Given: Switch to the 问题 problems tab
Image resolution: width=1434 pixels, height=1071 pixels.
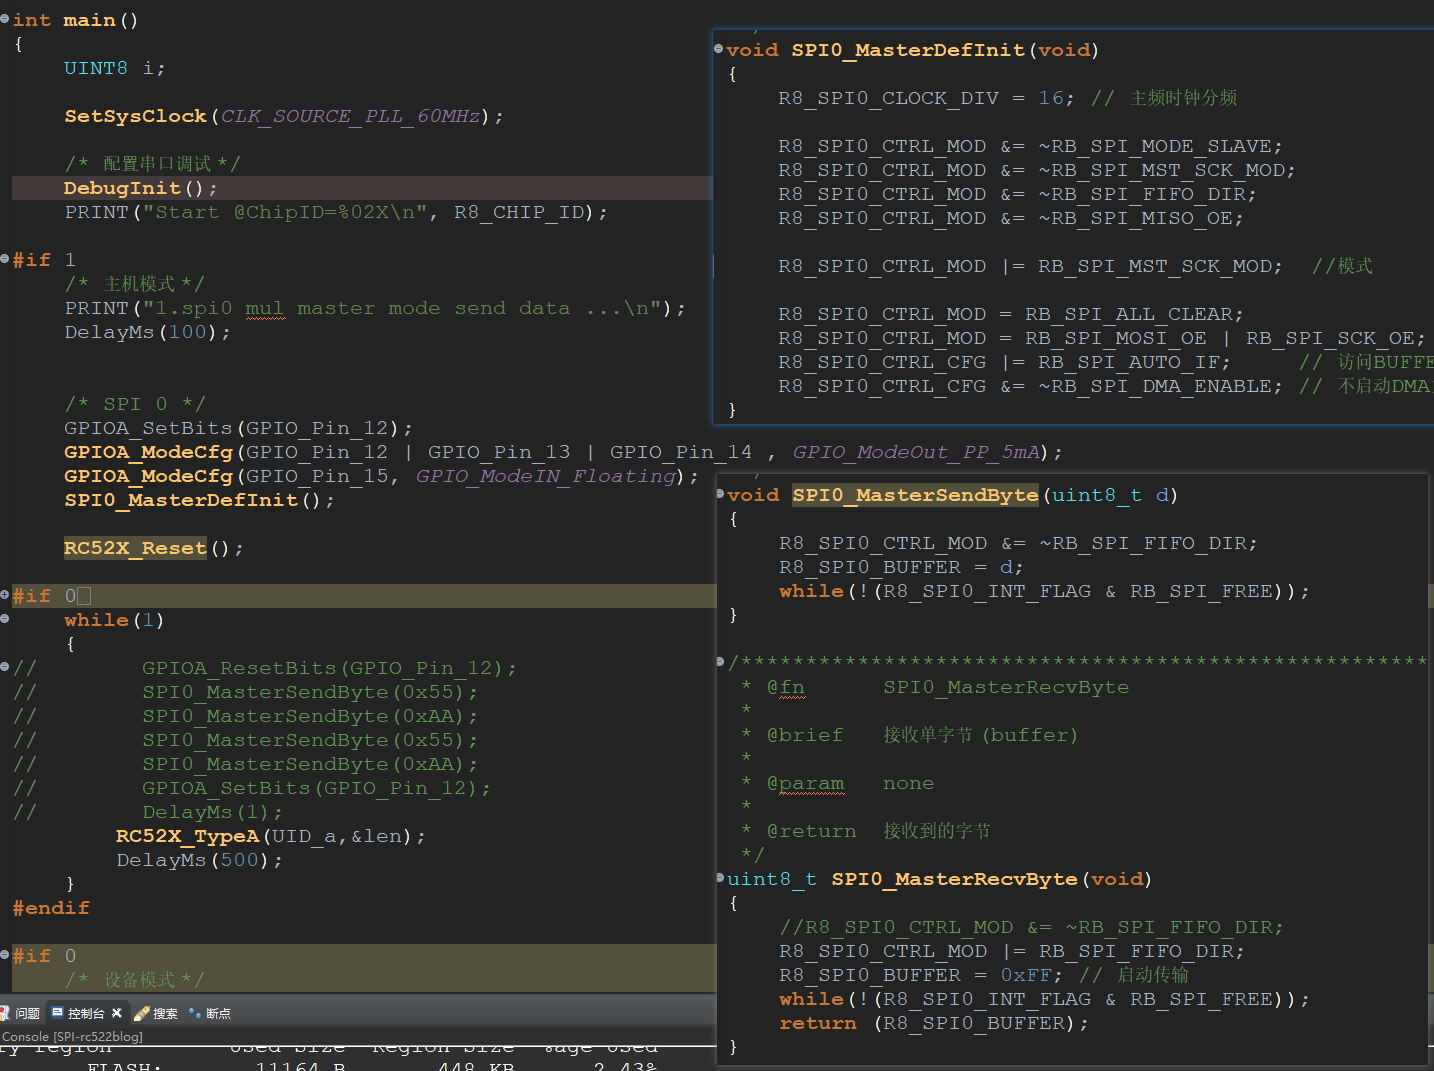Looking at the screenshot, I should pos(21,1013).
